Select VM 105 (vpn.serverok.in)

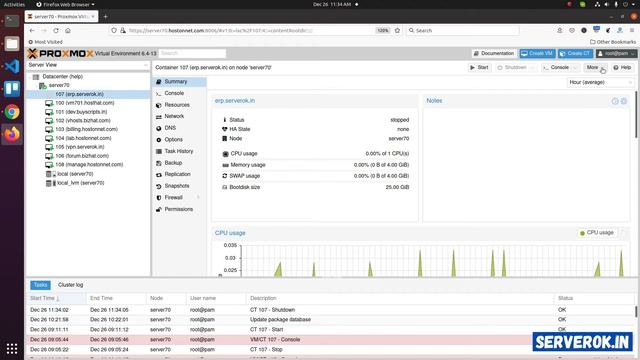pyautogui.click(x=88, y=147)
